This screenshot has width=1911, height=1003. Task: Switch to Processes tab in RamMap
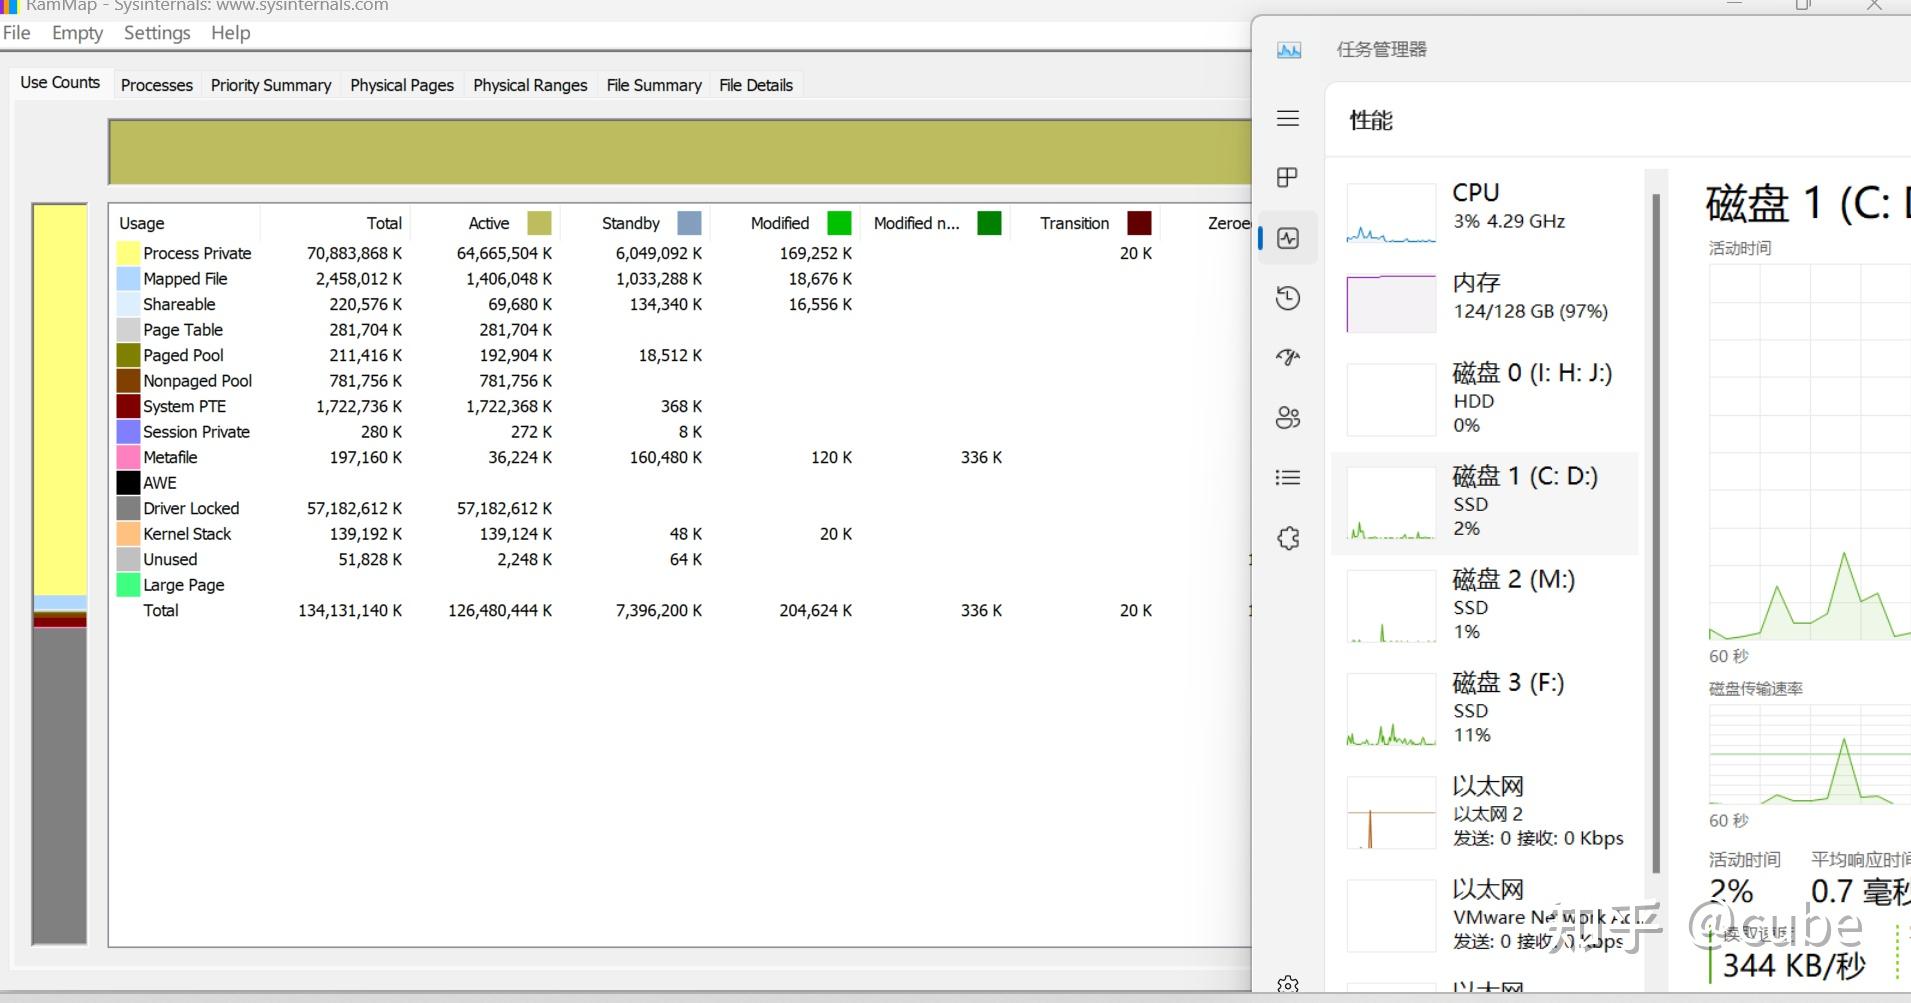[157, 86]
